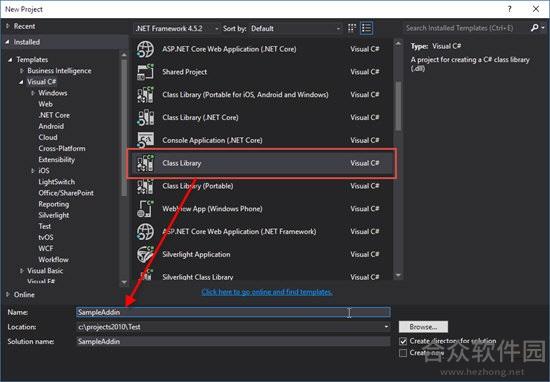The width and height of the screenshot is (550, 382).
Task: Click the Silverlight Application icon
Action: click(145, 254)
